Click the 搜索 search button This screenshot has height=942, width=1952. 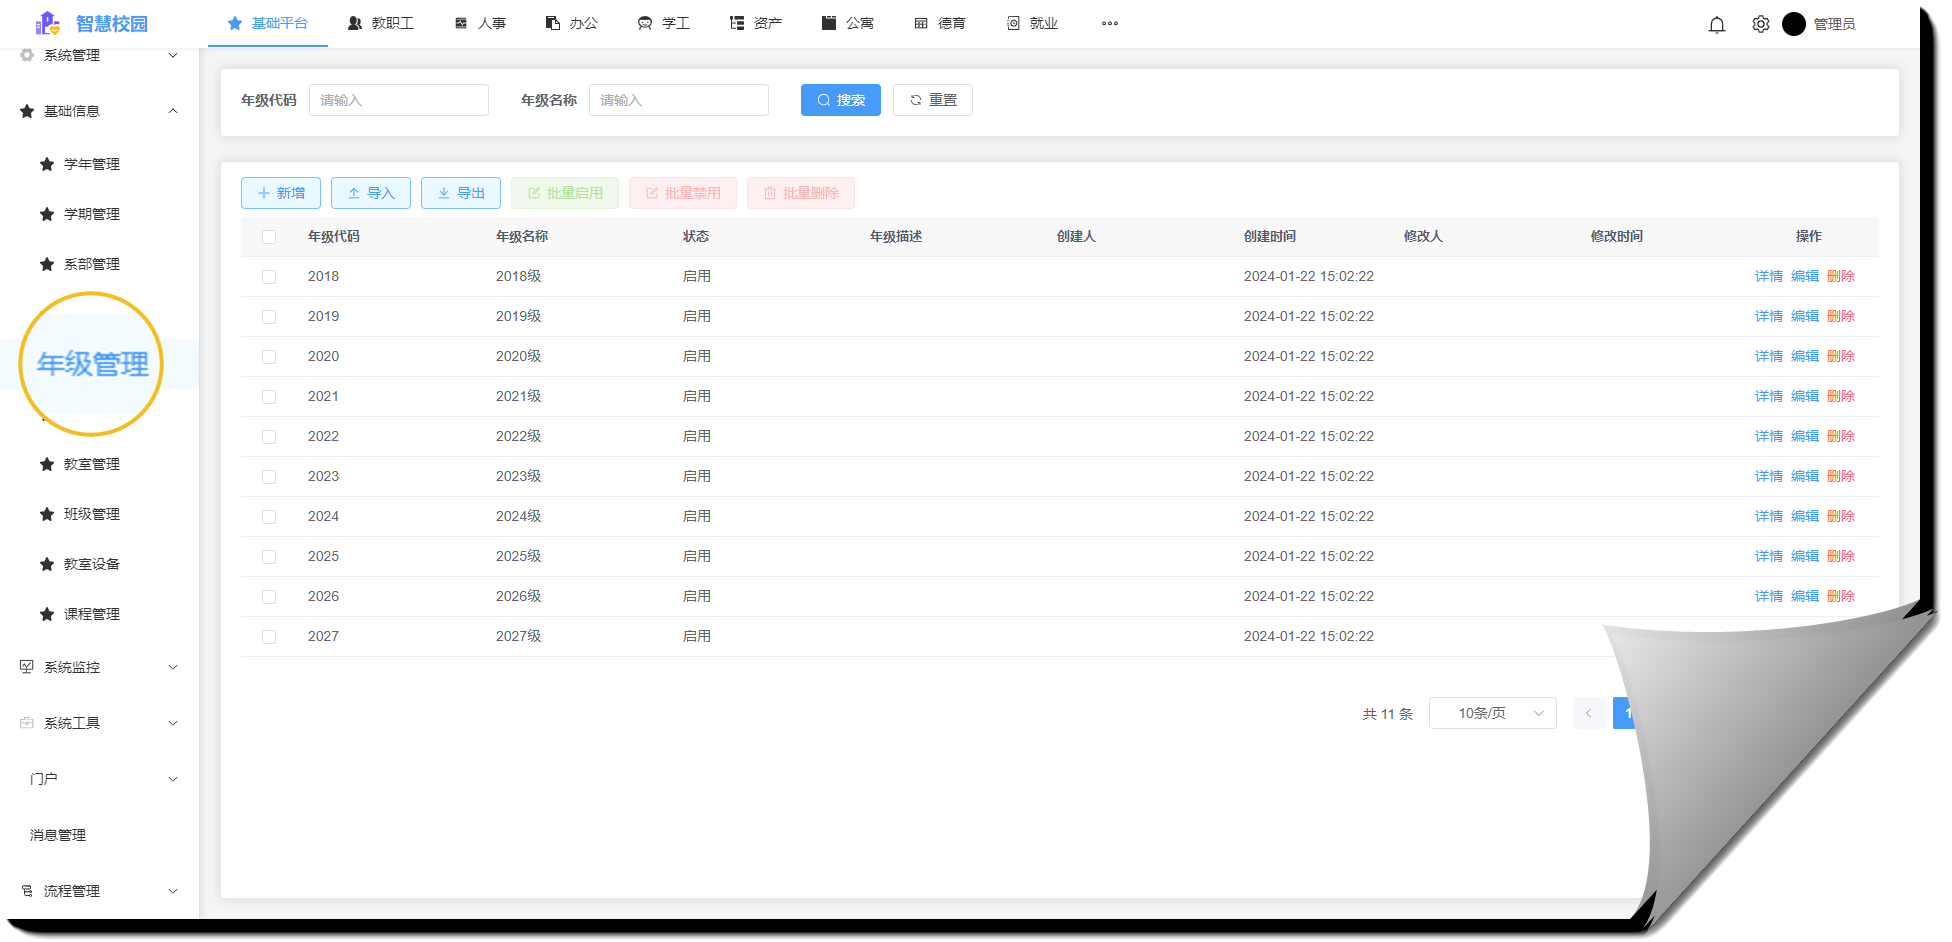tap(840, 100)
